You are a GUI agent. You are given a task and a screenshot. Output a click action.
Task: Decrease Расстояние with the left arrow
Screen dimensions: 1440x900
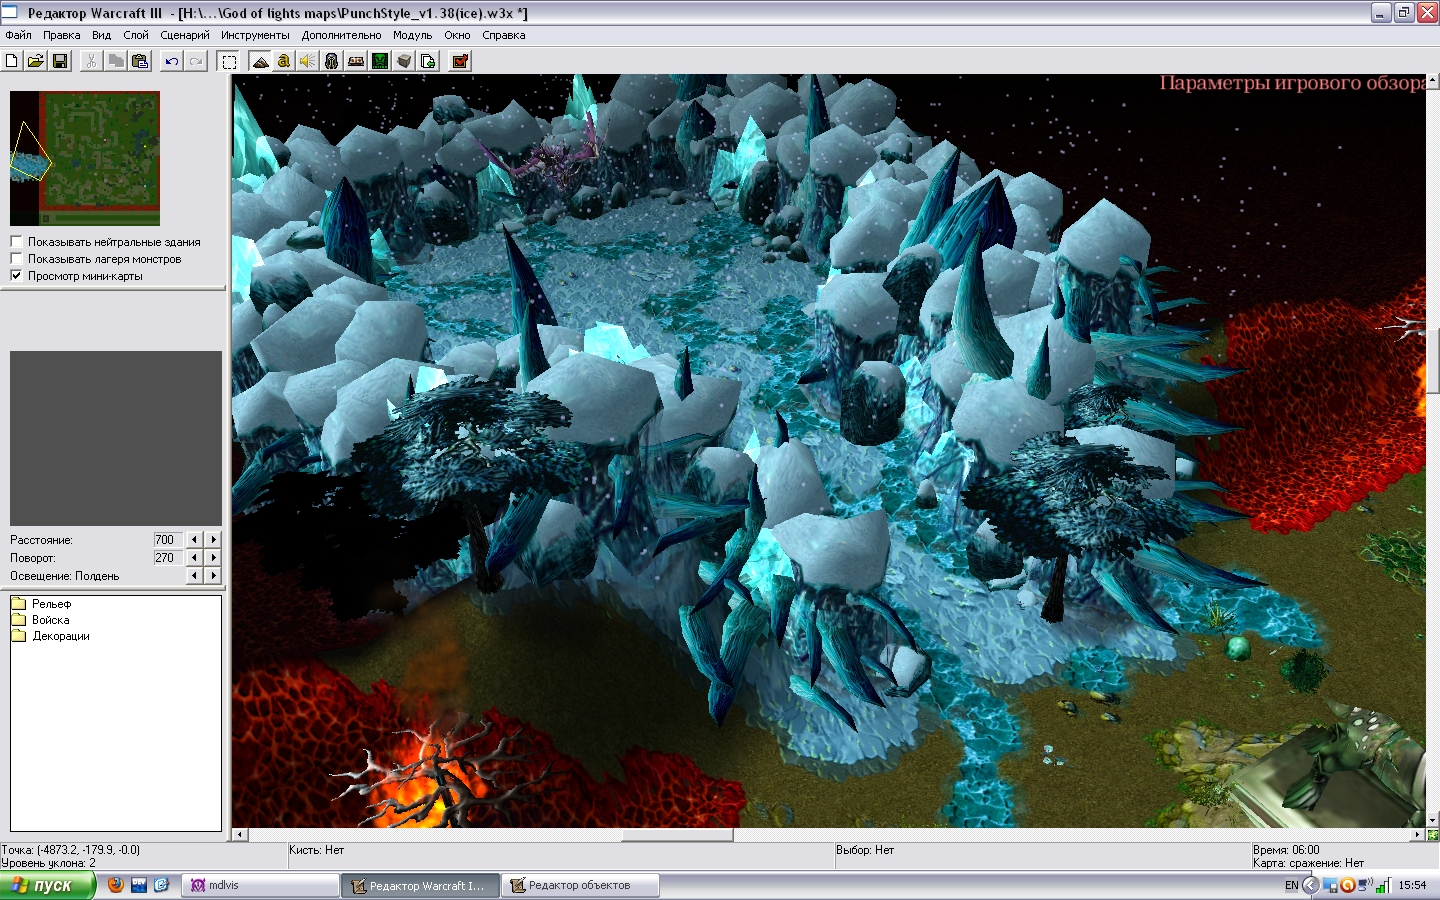tap(195, 540)
